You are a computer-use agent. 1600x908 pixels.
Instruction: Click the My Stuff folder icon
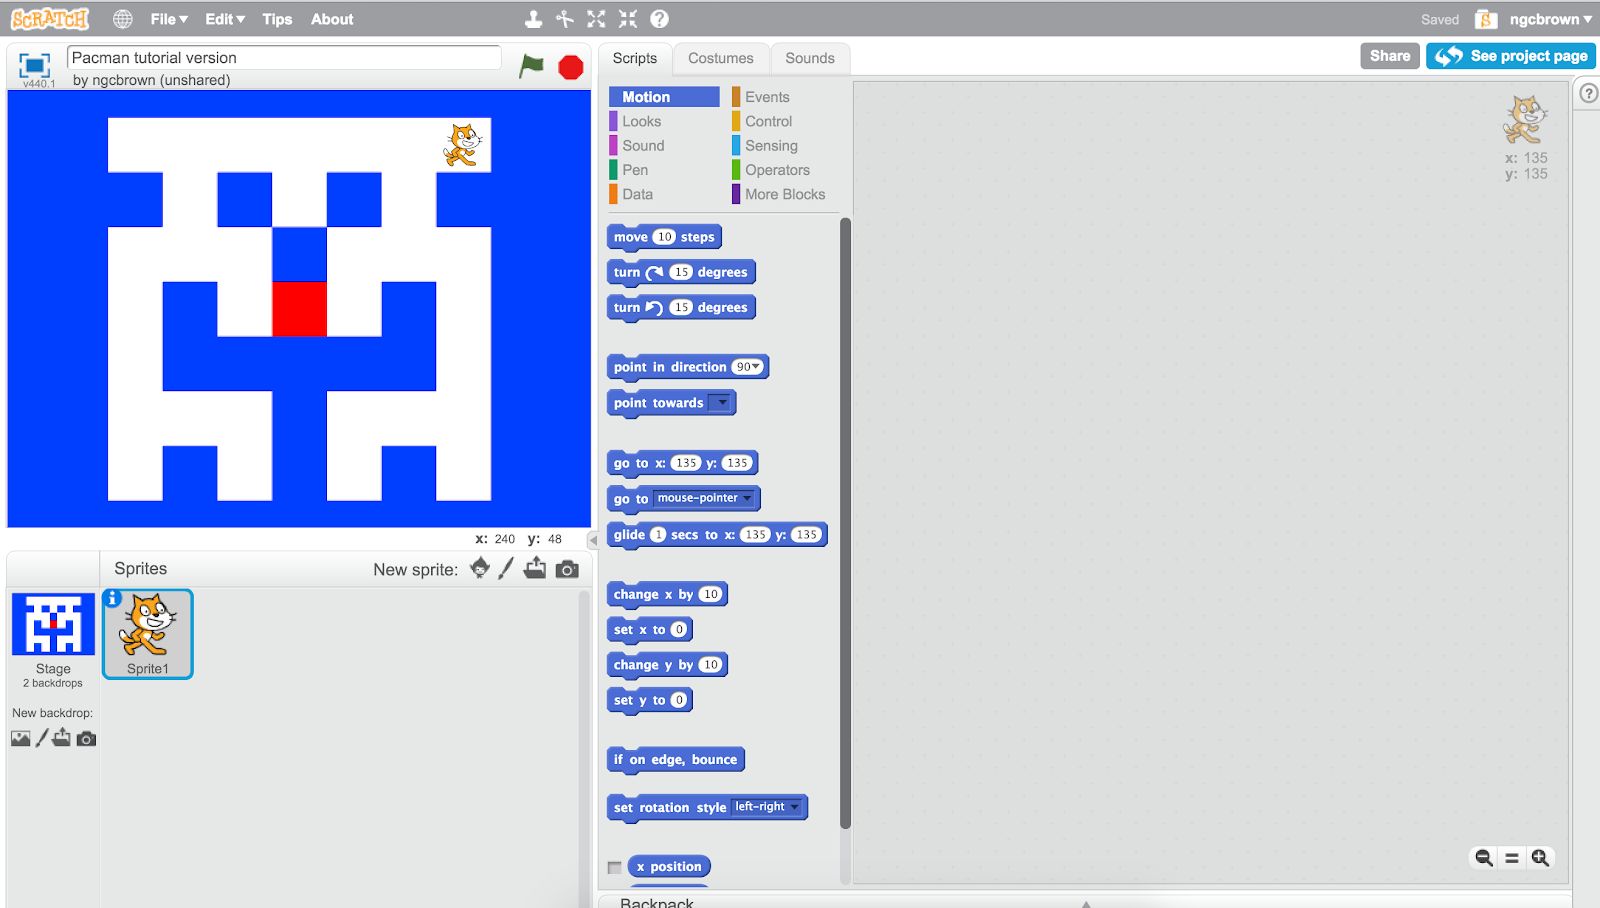(1486, 19)
